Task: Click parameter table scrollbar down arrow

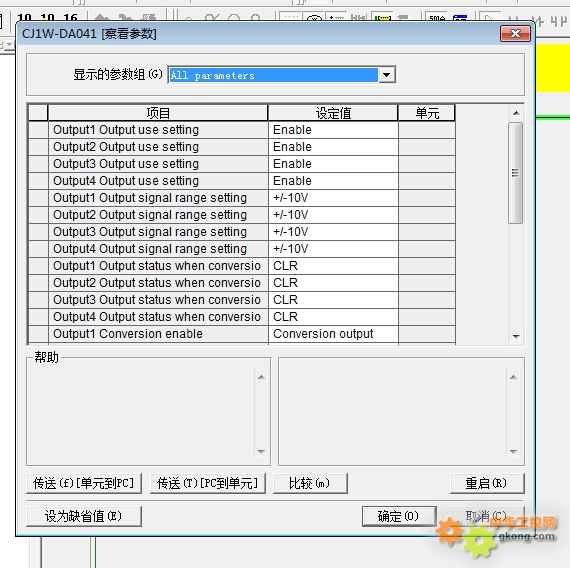Action: click(x=516, y=336)
